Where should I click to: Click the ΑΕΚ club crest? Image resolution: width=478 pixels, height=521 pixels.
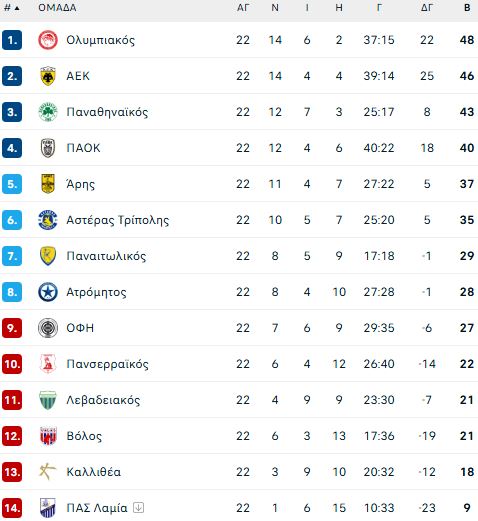point(48,76)
